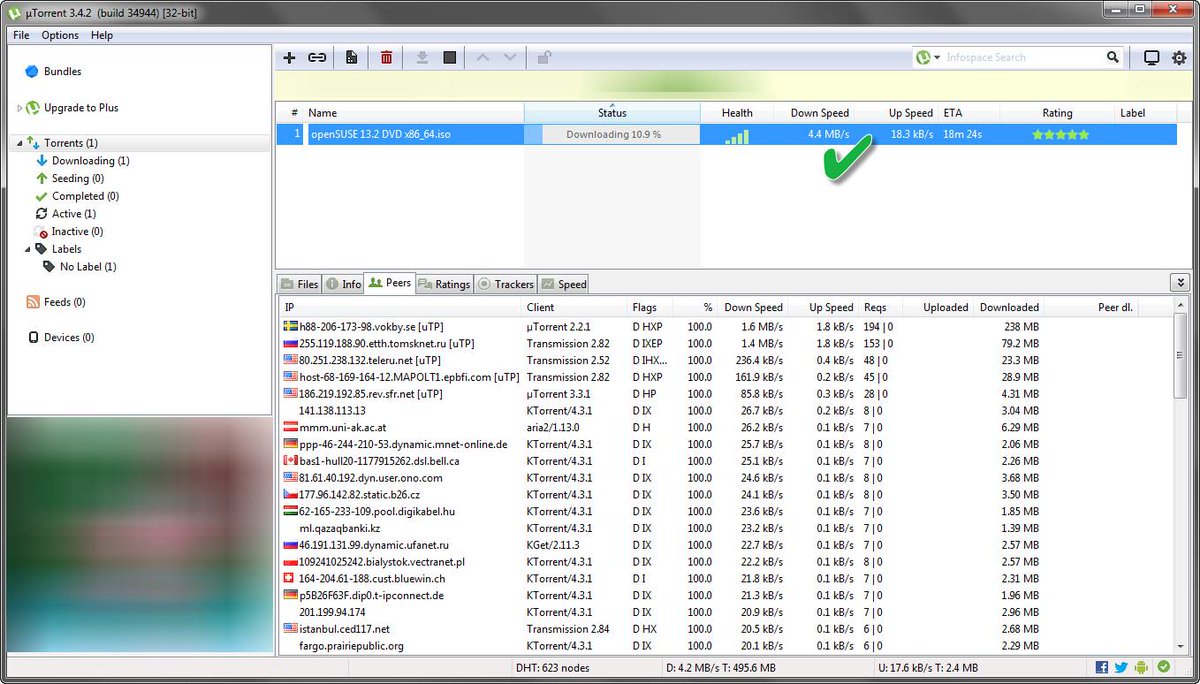Share via the Facebook icon
1200x684 pixels.
click(1101, 667)
